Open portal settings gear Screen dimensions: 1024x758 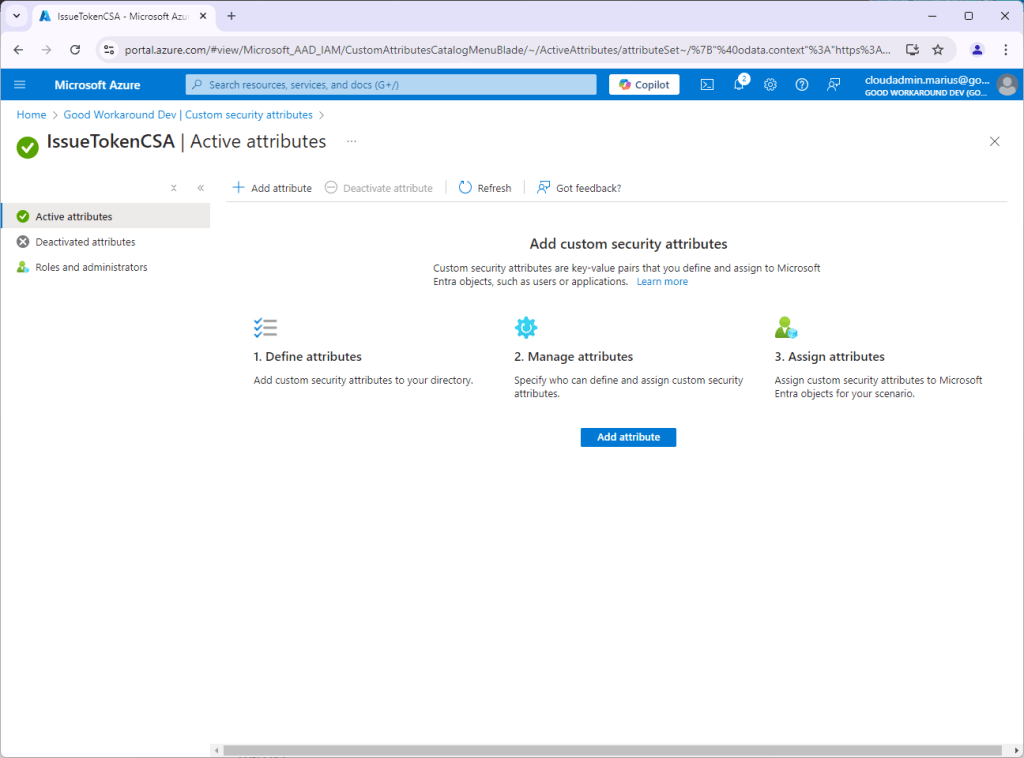[770, 85]
